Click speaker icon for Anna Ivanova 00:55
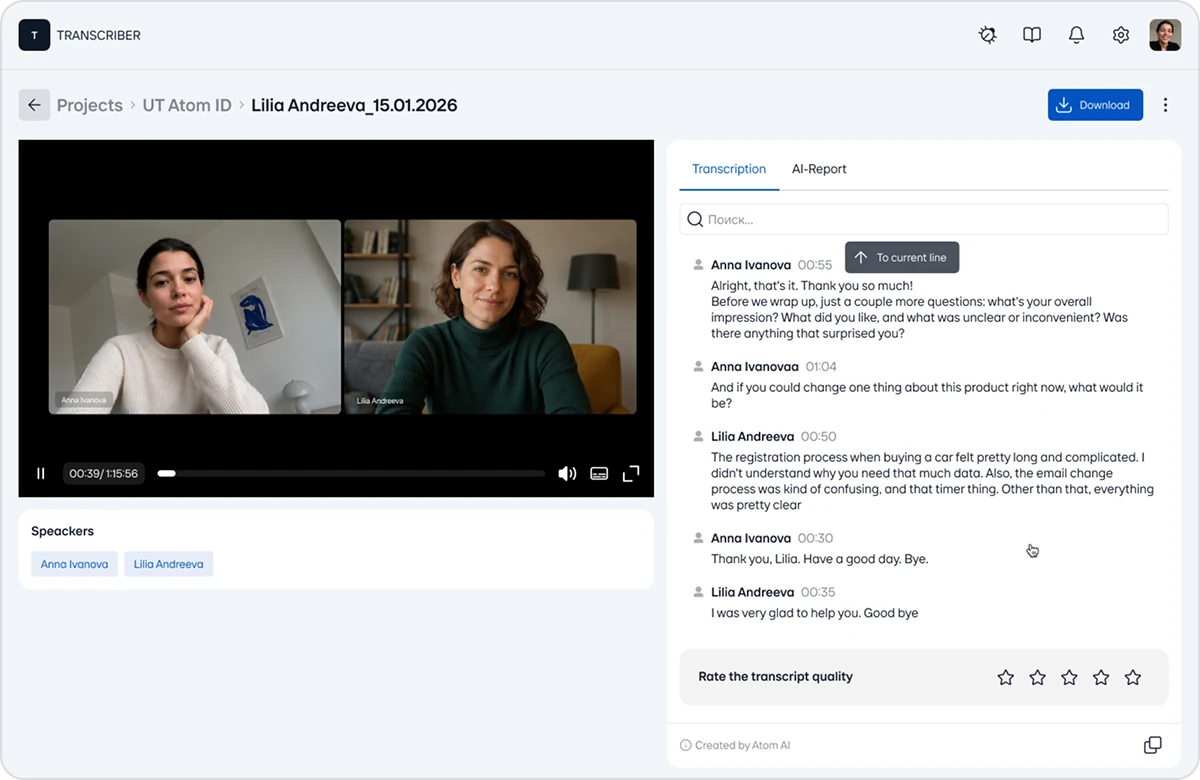 [698, 265]
